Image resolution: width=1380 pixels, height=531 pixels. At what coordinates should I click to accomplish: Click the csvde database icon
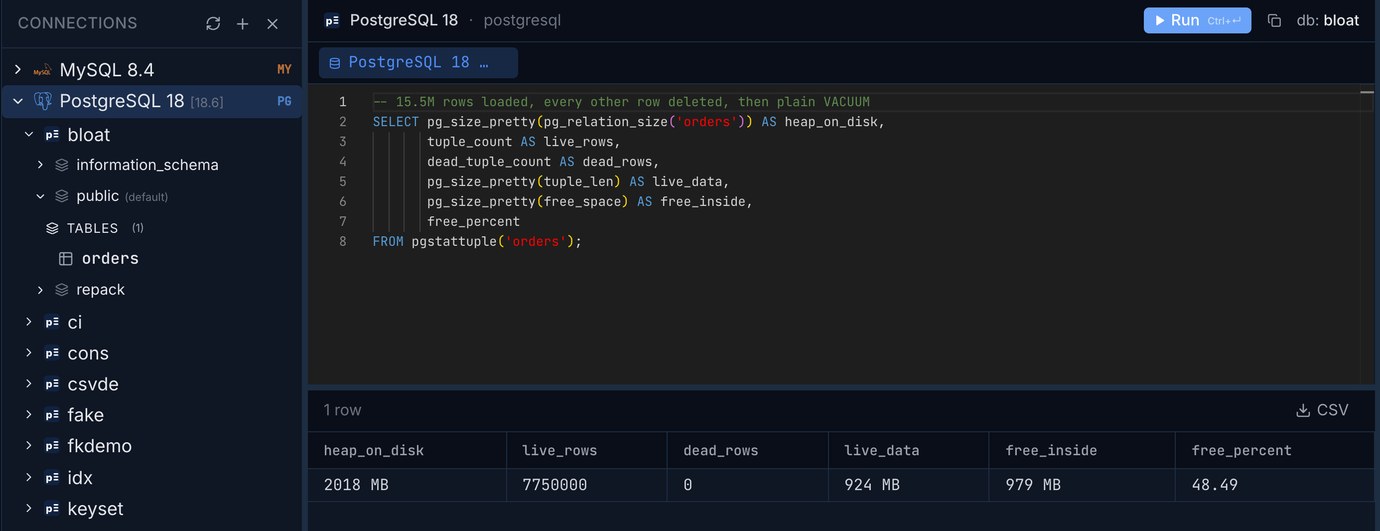coord(52,384)
